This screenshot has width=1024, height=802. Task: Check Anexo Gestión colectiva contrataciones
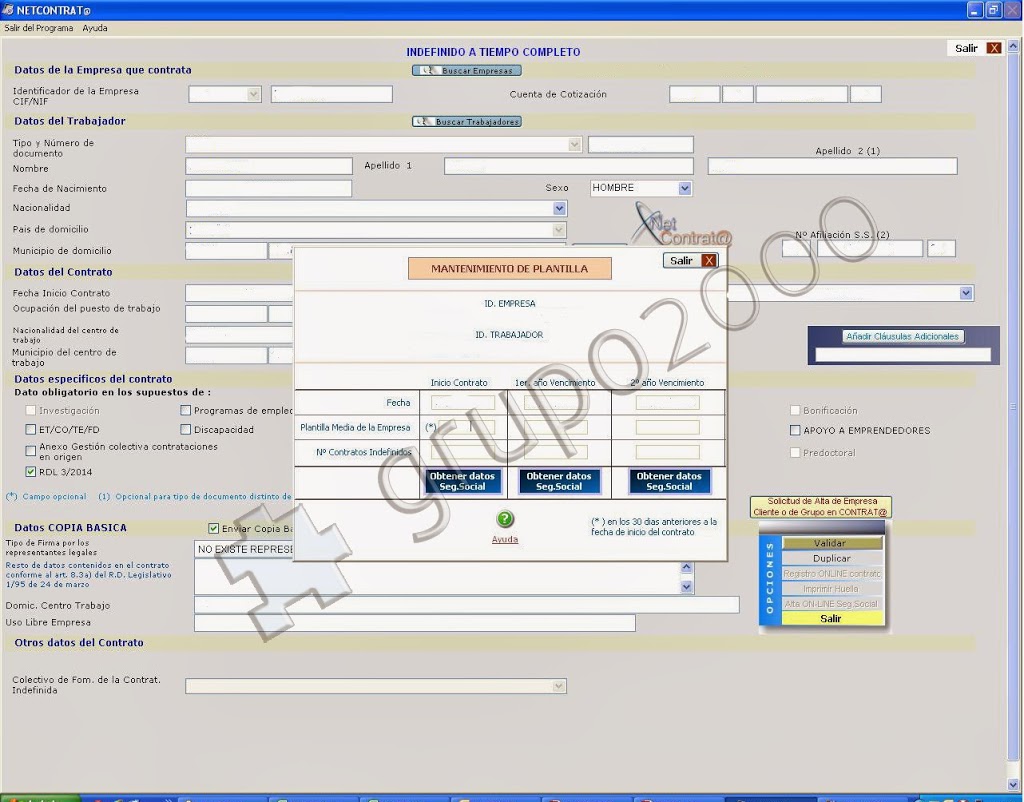coord(31,451)
